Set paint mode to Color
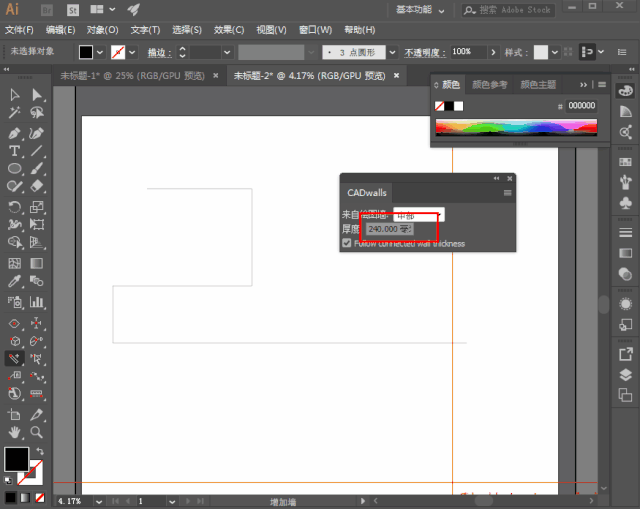The height and width of the screenshot is (509, 640). point(11,498)
